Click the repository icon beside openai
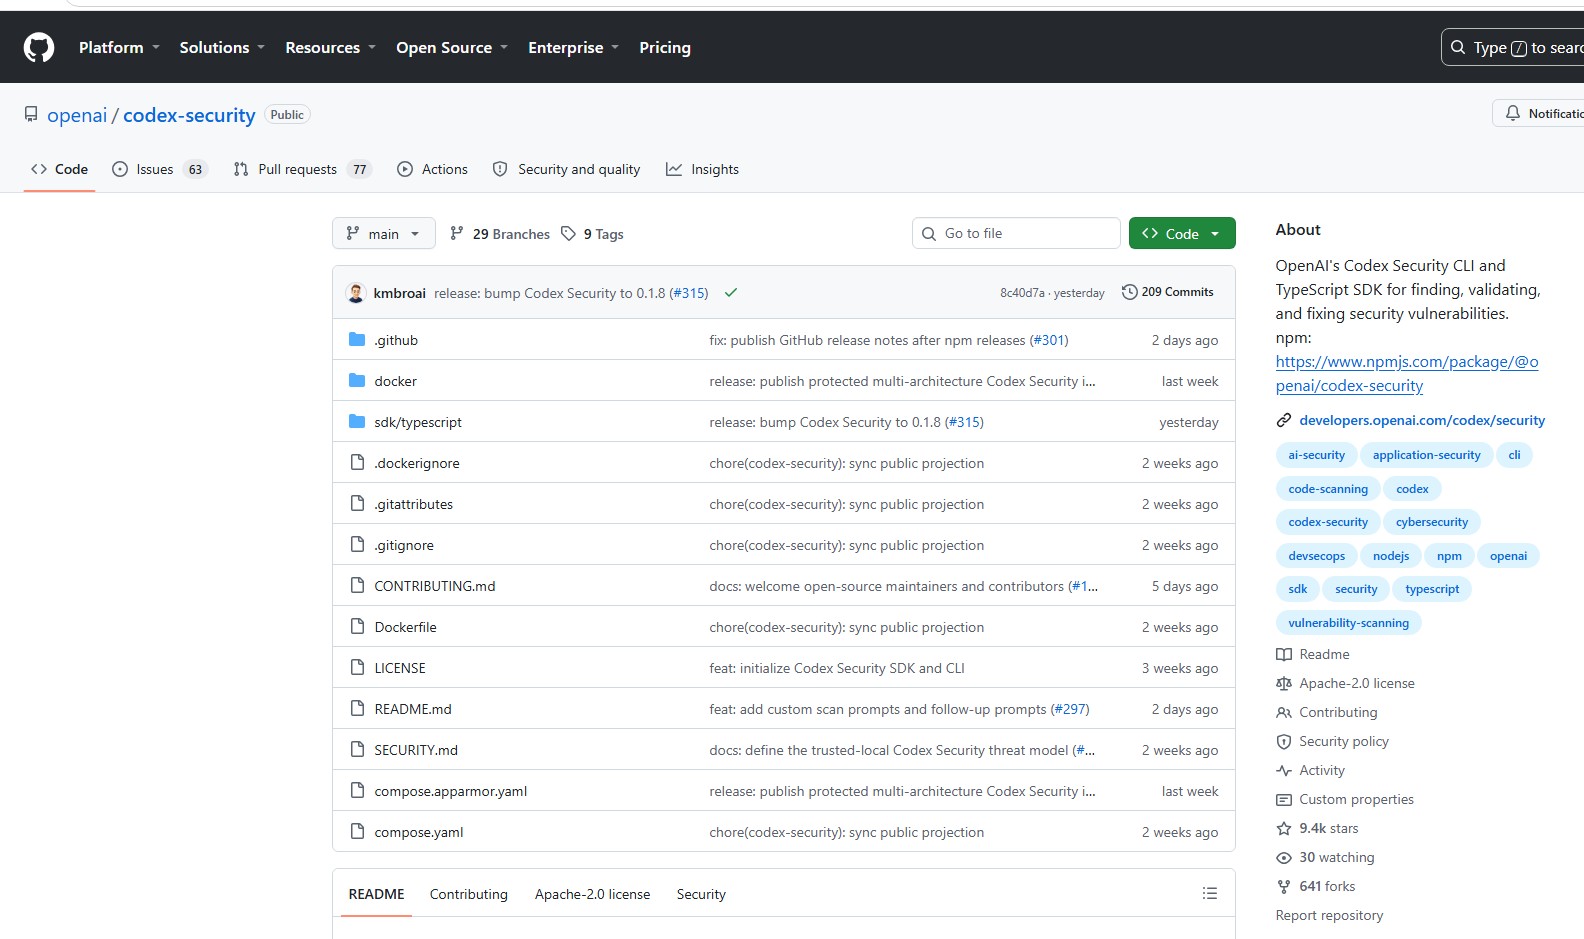This screenshot has width=1584, height=939. pos(31,115)
